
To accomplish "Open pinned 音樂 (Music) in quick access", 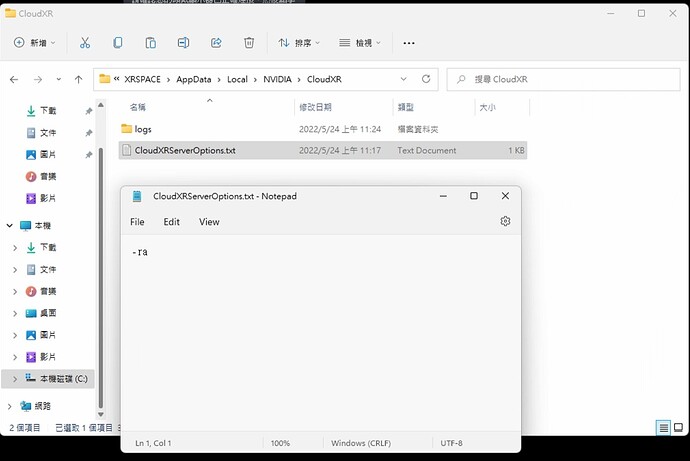I will 42,176.
